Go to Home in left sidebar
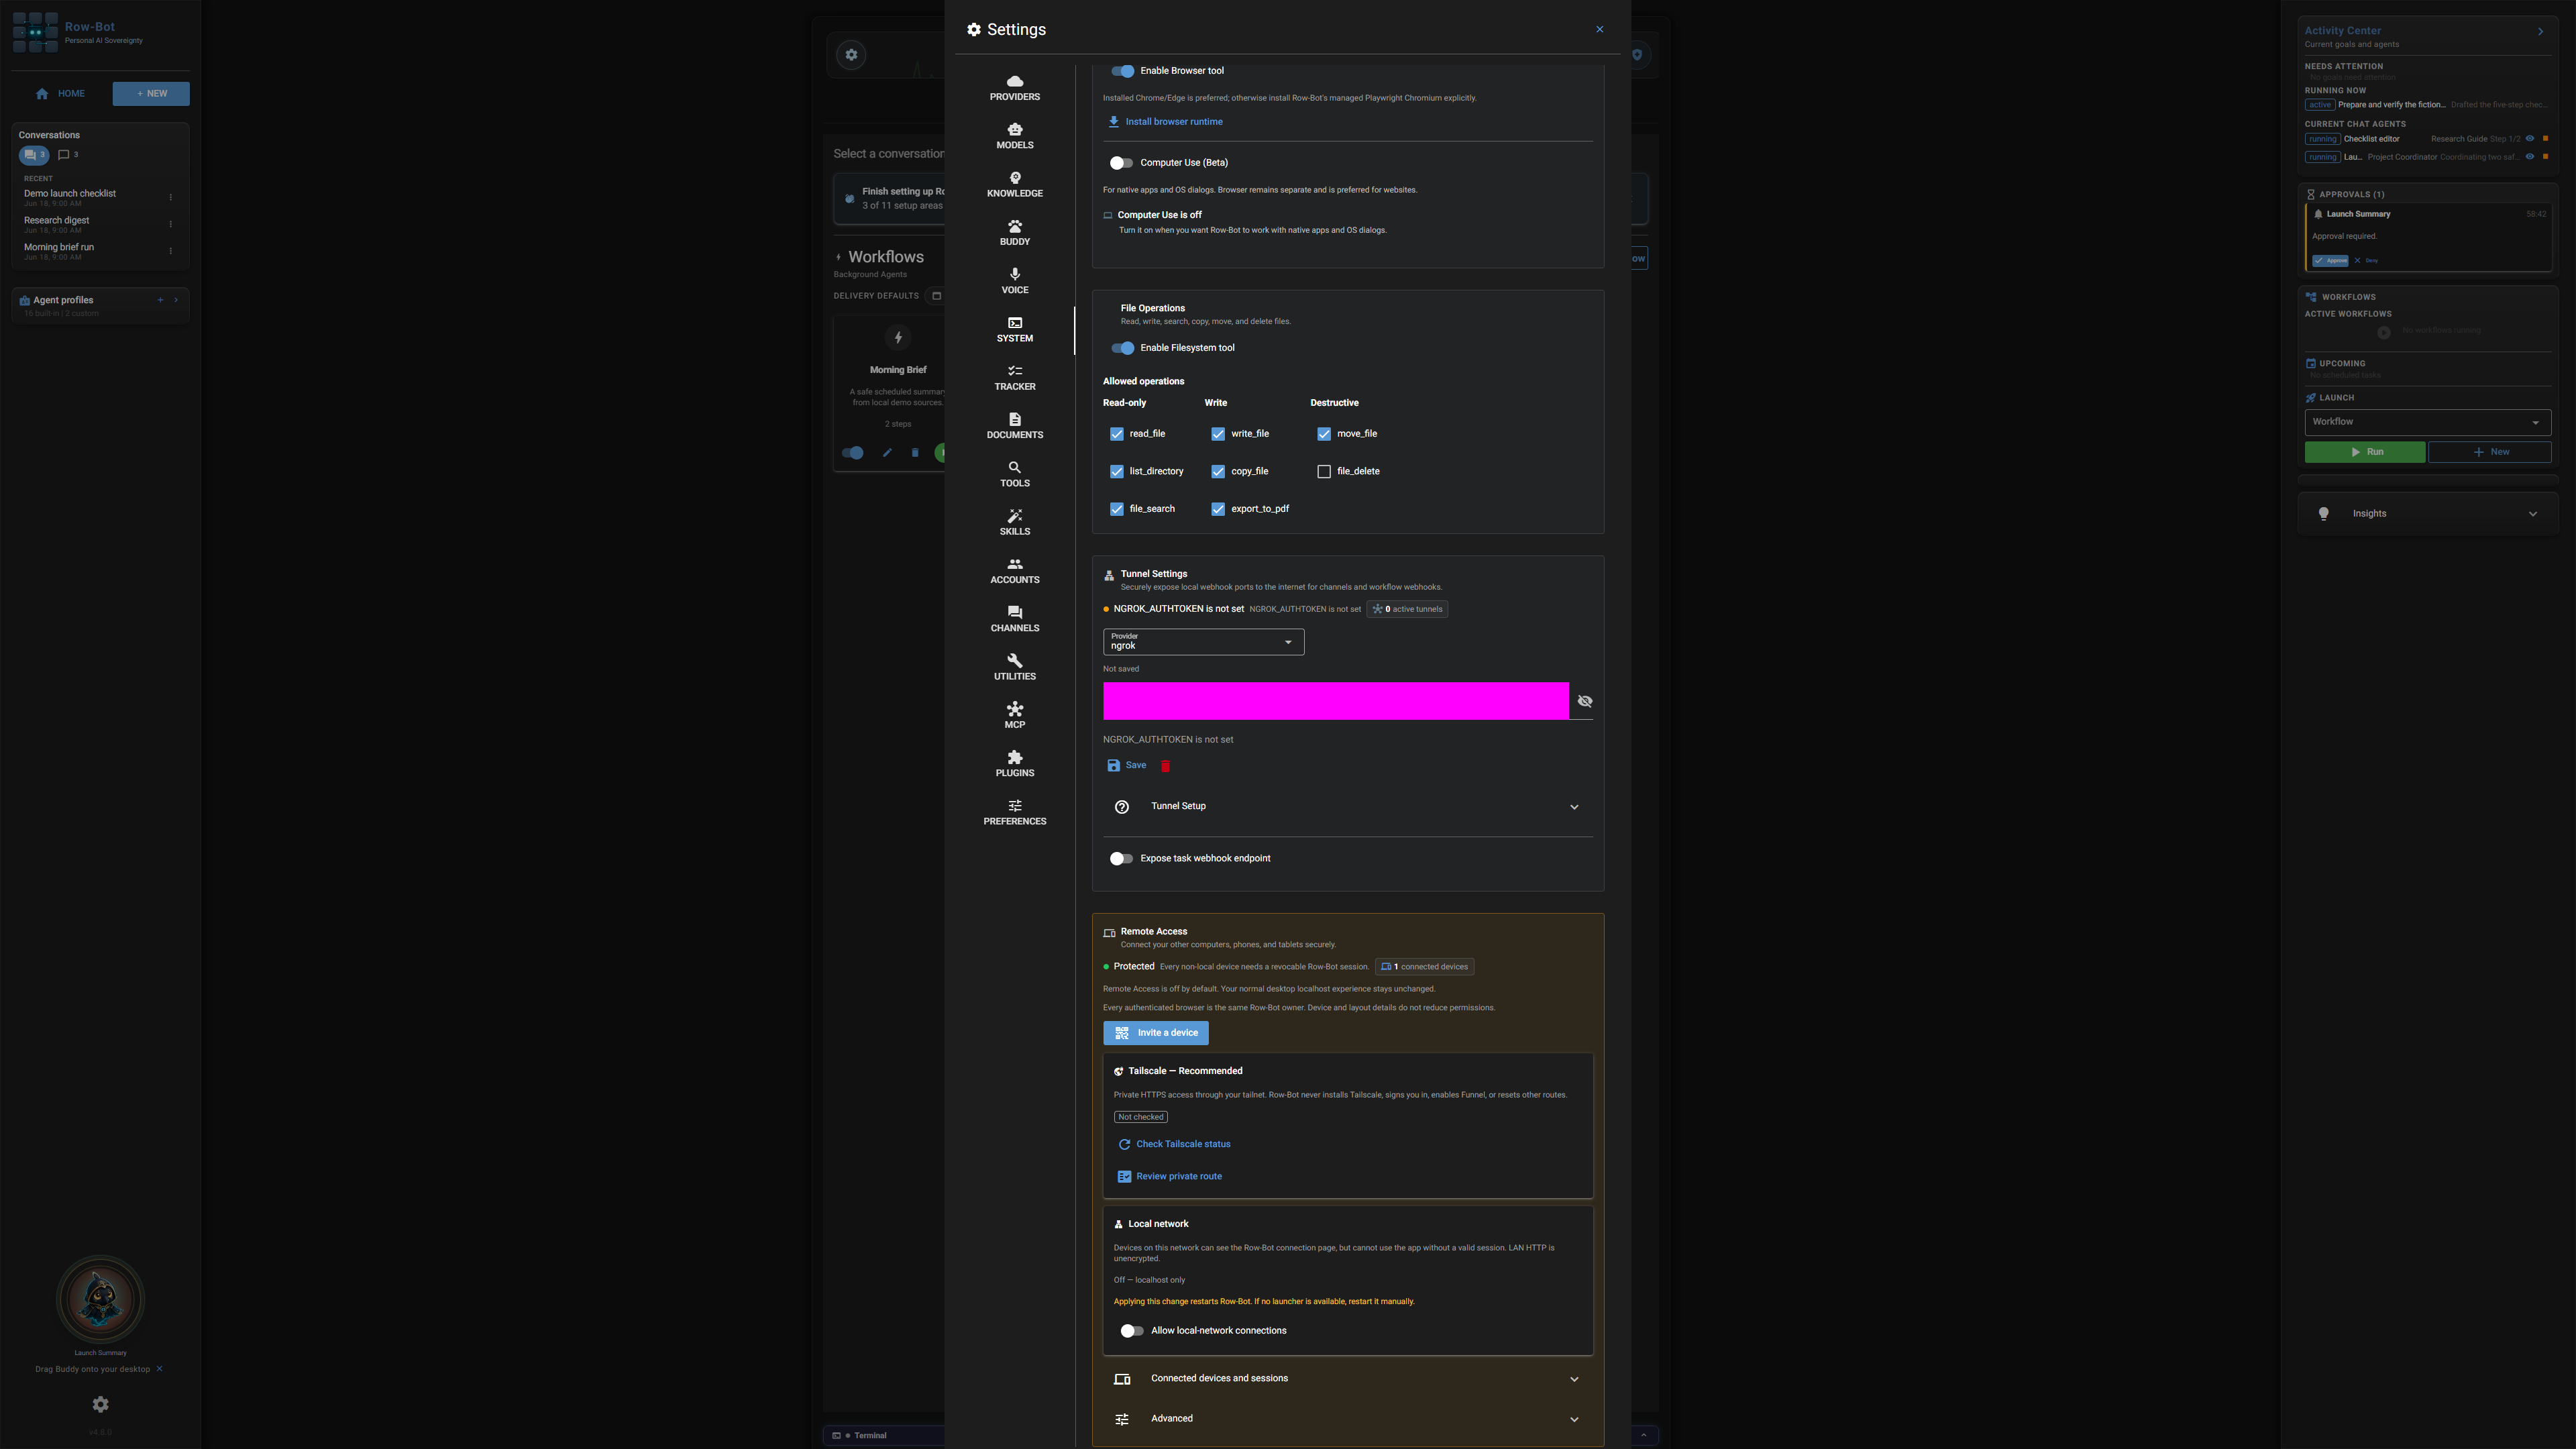Viewport: 2576px width, 1449px height. [x=60, y=94]
